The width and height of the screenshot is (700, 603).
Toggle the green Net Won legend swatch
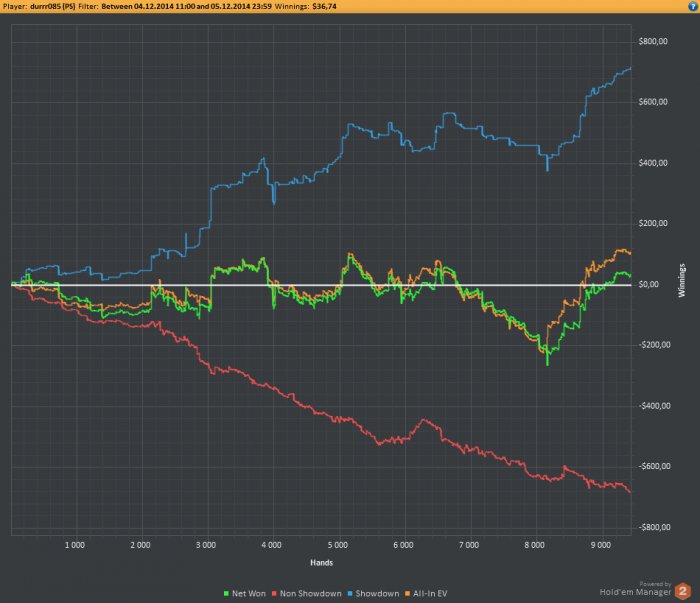click(226, 594)
